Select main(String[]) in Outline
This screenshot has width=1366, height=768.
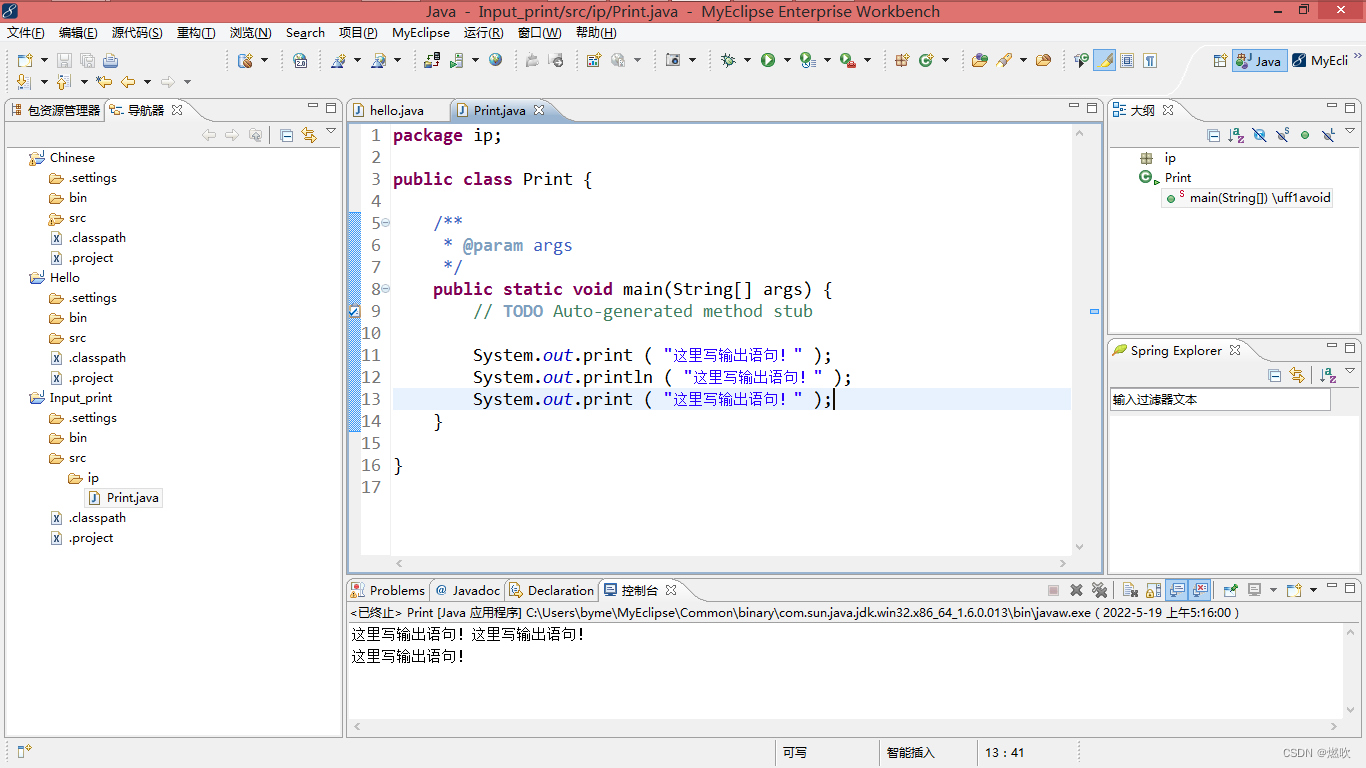[1249, 198]
